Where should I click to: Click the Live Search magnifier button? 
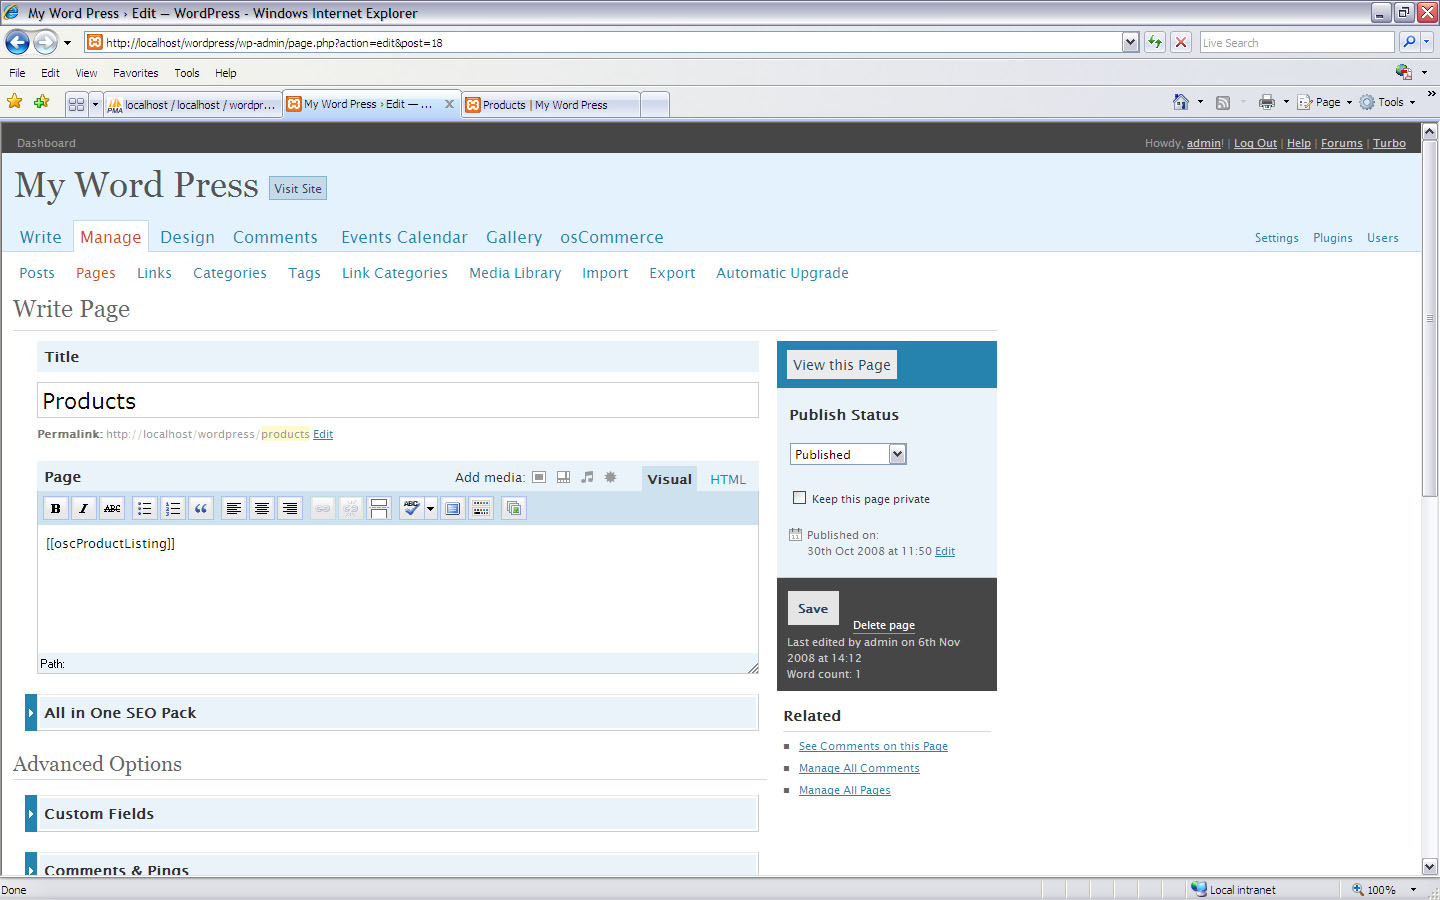(x=1409, y=42)
